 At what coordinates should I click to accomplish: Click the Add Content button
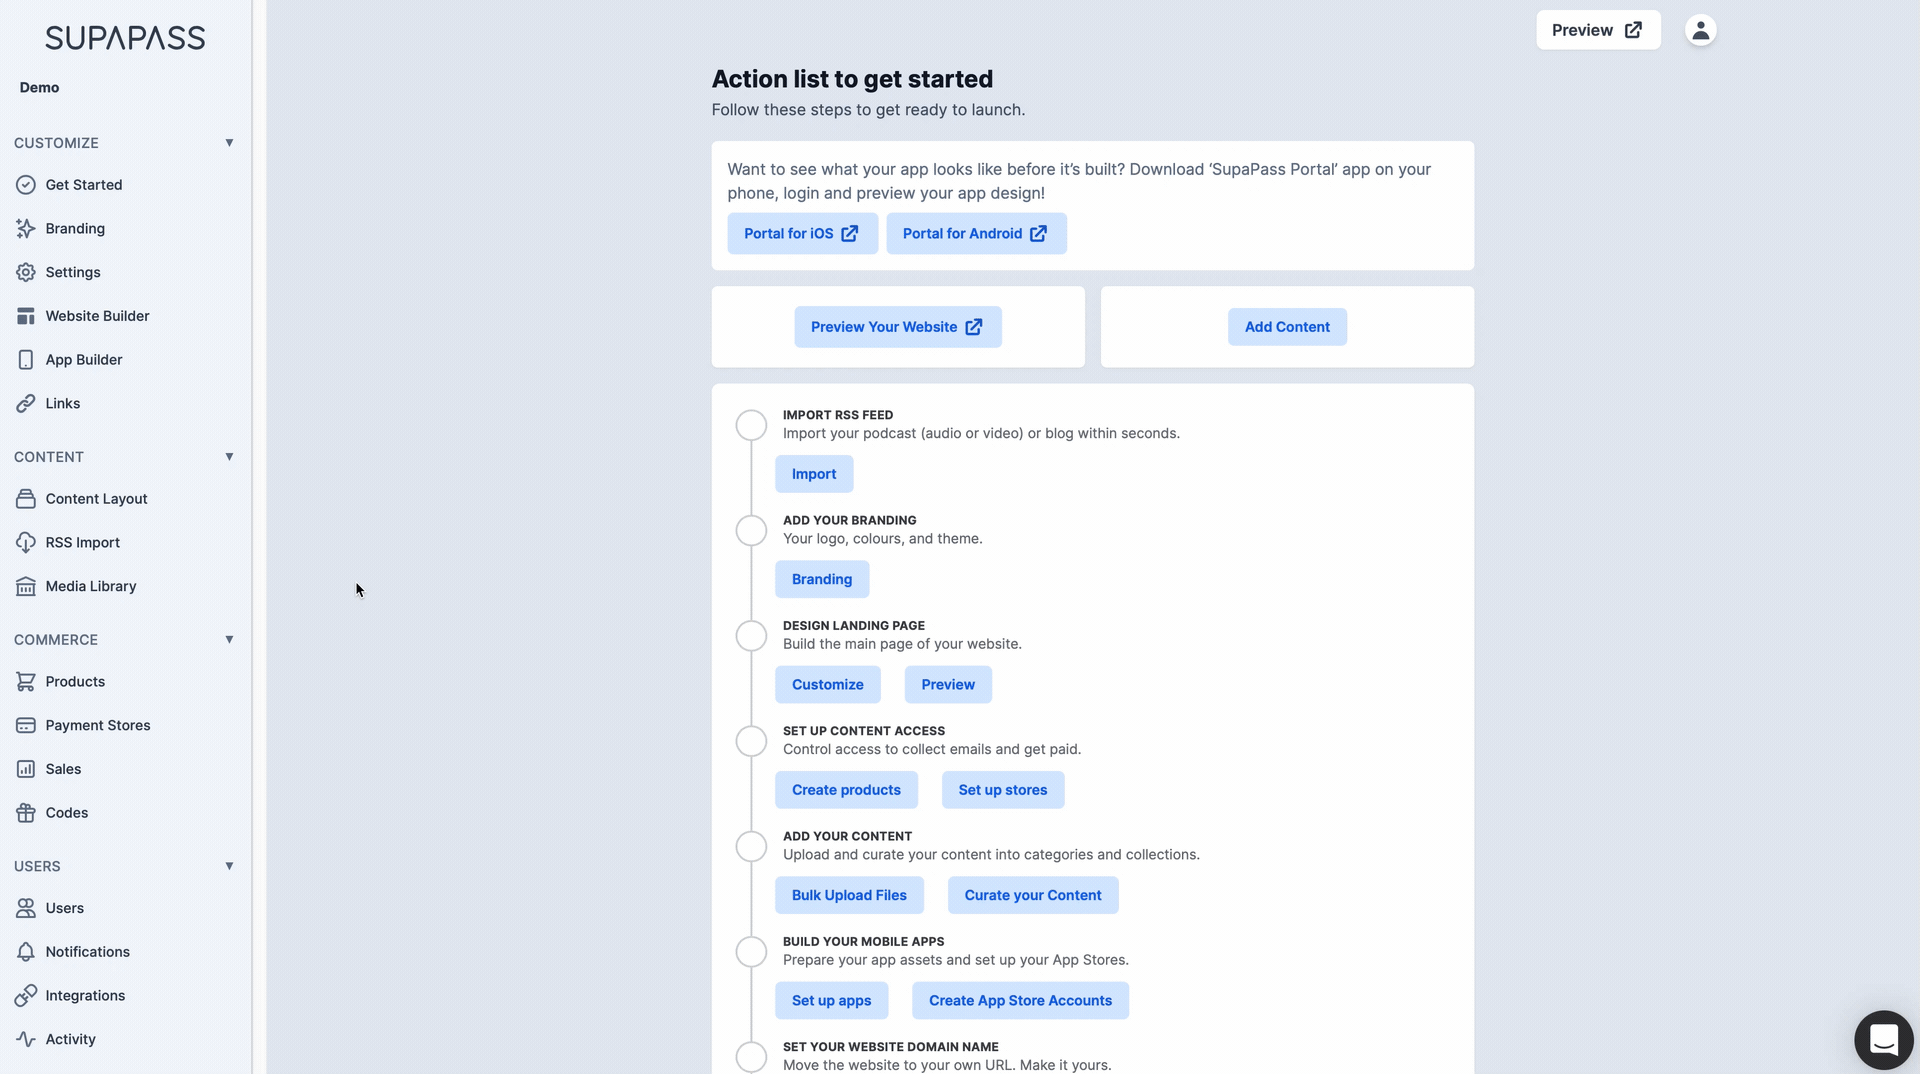pyautogui.click(x=1287, y=327)
